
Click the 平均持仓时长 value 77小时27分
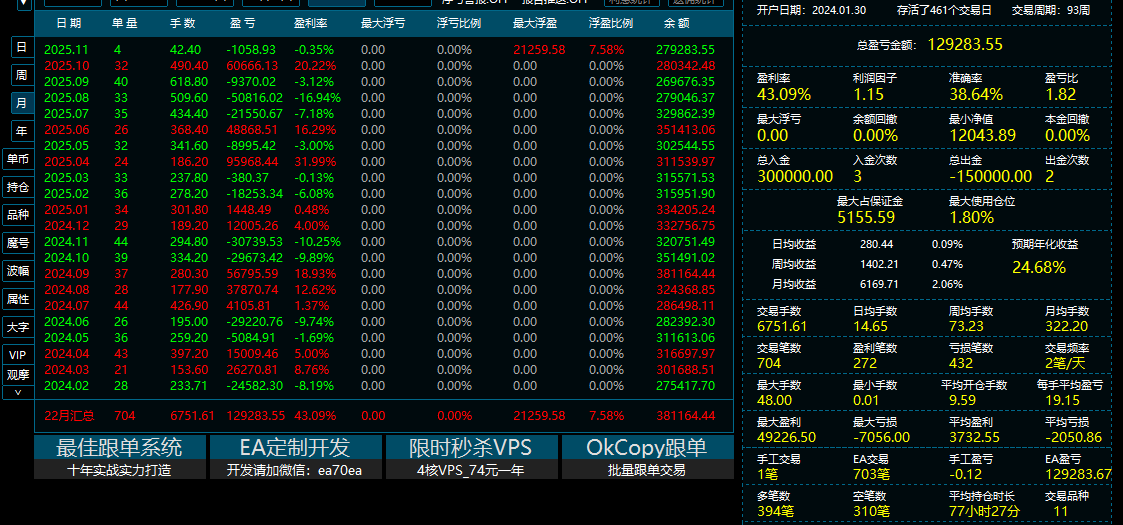point(985,511)
